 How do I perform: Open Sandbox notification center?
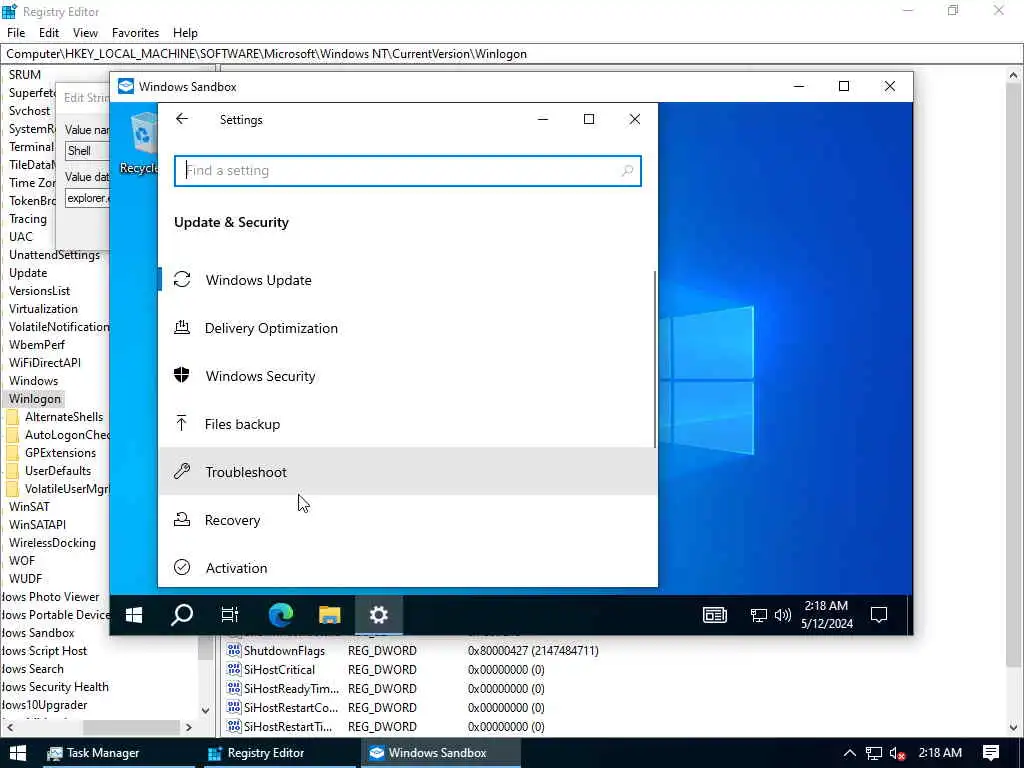(x=879, y=615)
